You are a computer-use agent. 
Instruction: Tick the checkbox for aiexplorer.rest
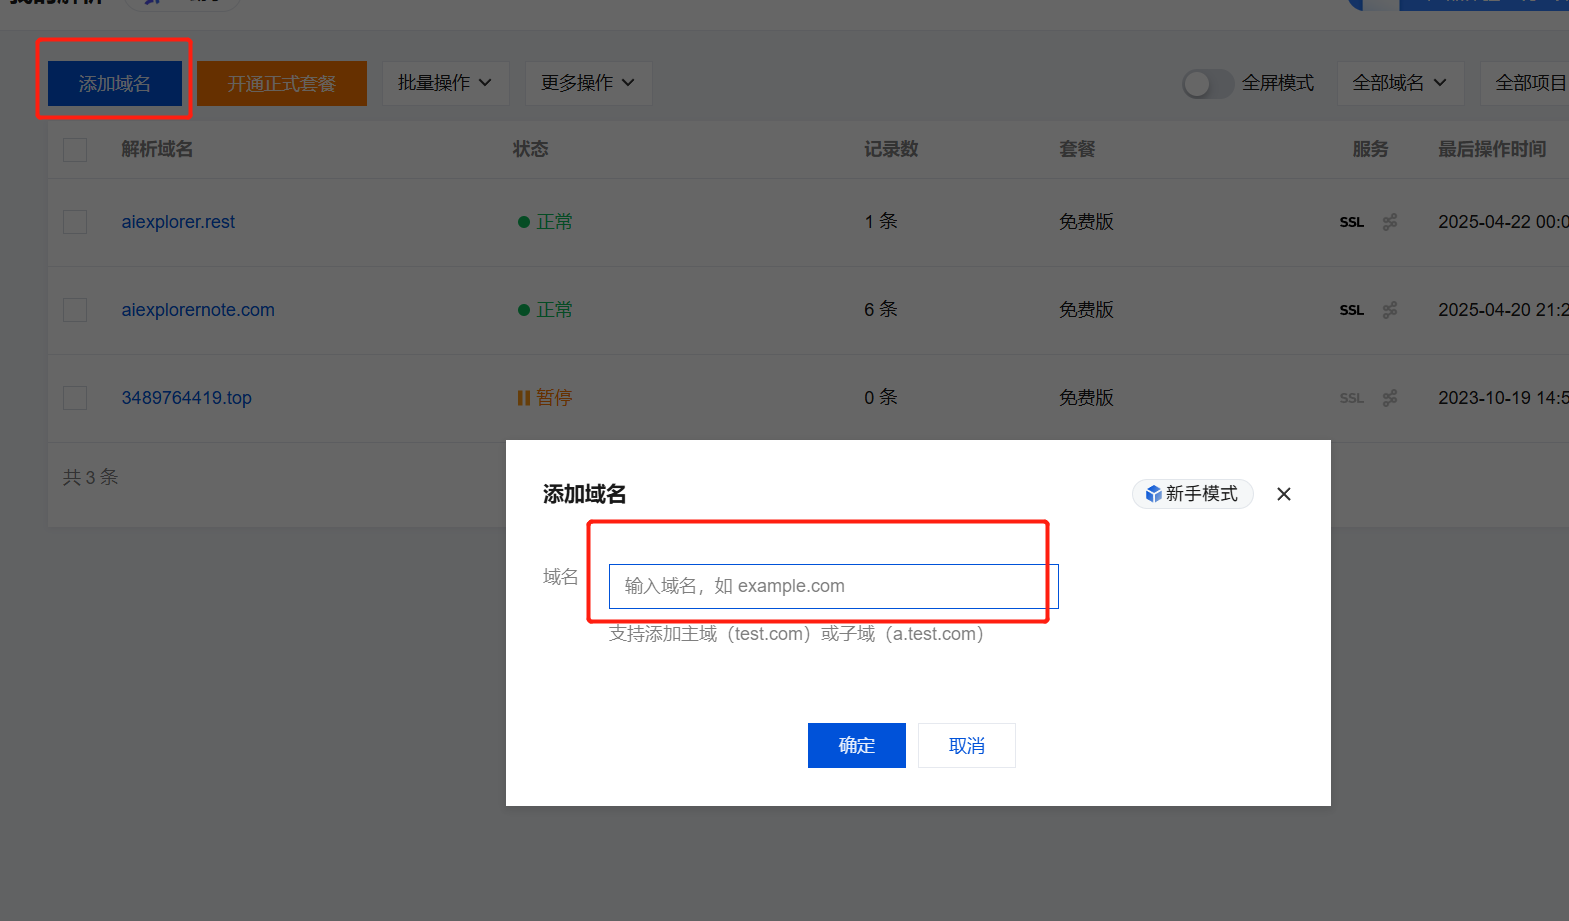(75, 222)
